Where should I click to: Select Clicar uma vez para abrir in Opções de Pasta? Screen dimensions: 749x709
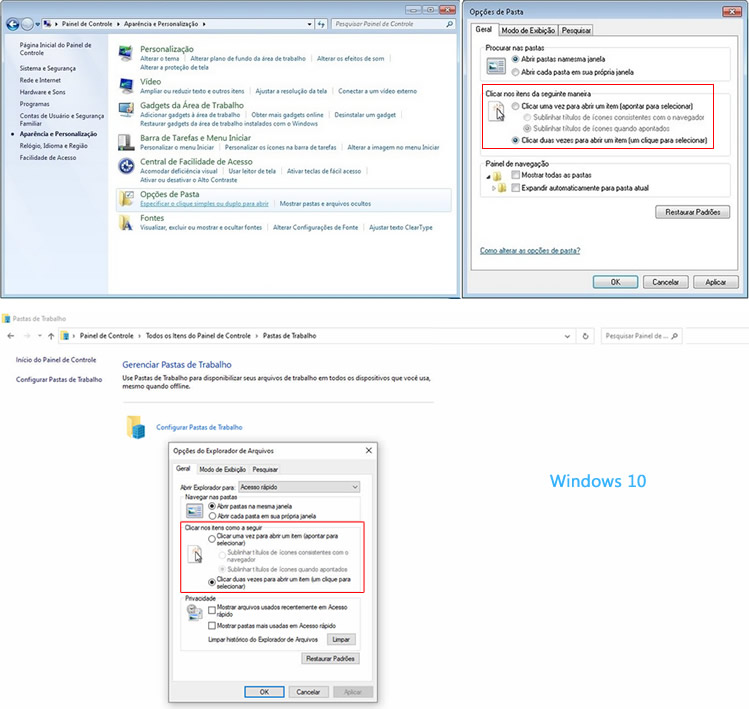(x=515, y=106)
